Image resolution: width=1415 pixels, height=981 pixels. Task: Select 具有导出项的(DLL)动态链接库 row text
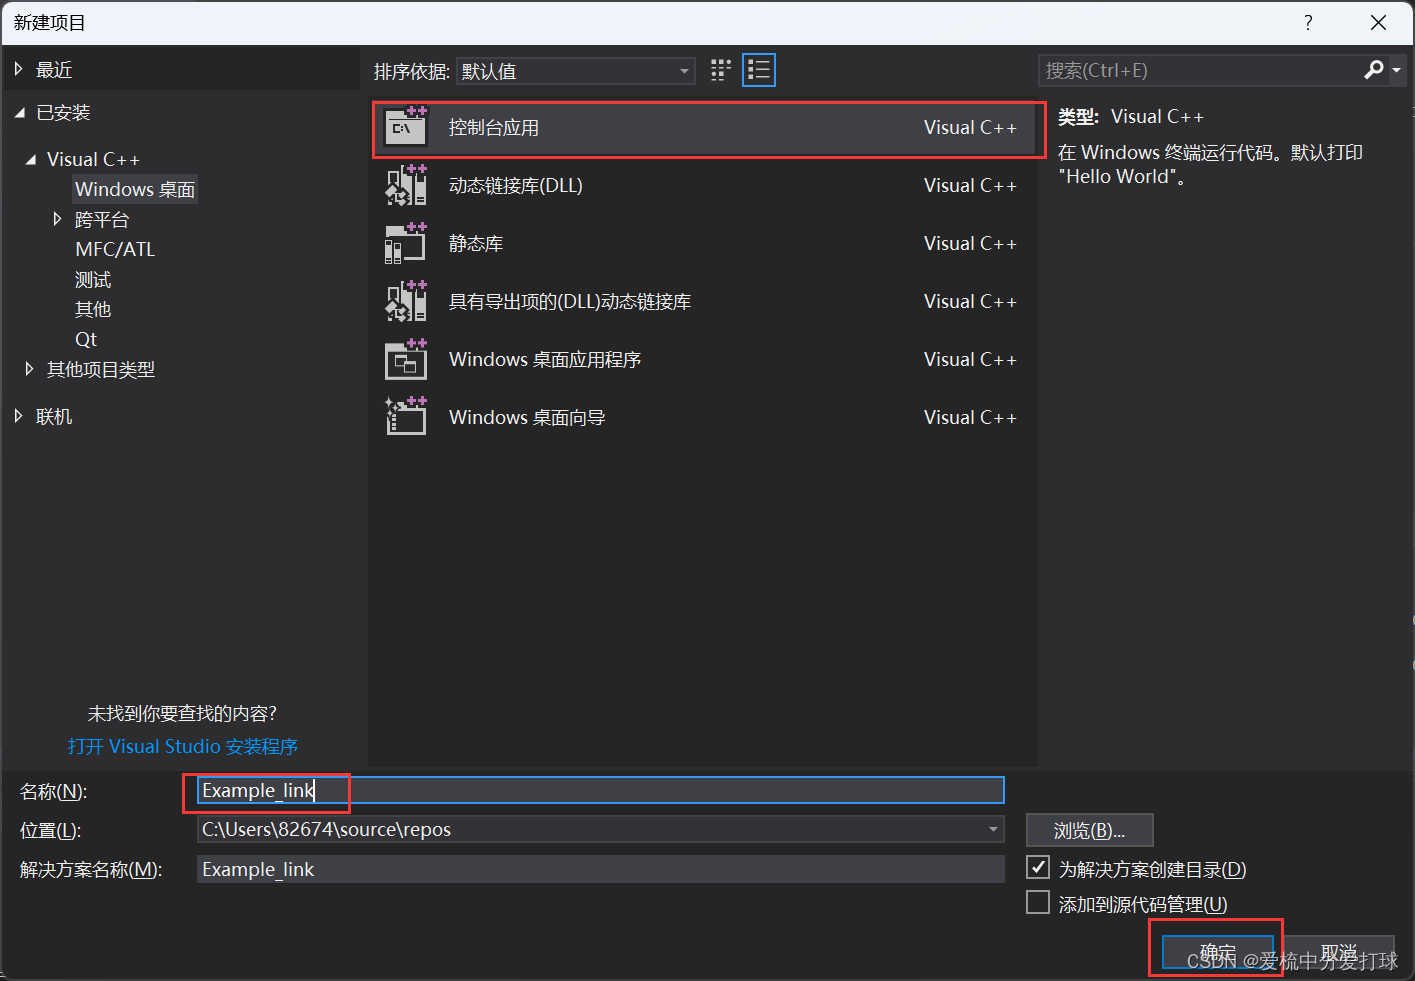570,301
